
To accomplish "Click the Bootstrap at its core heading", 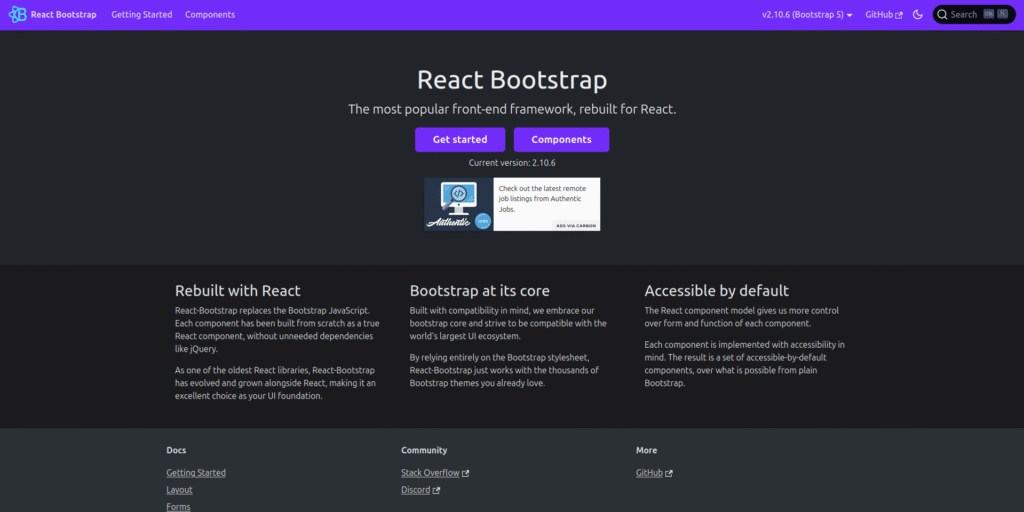I will click(x=480, y=291).
